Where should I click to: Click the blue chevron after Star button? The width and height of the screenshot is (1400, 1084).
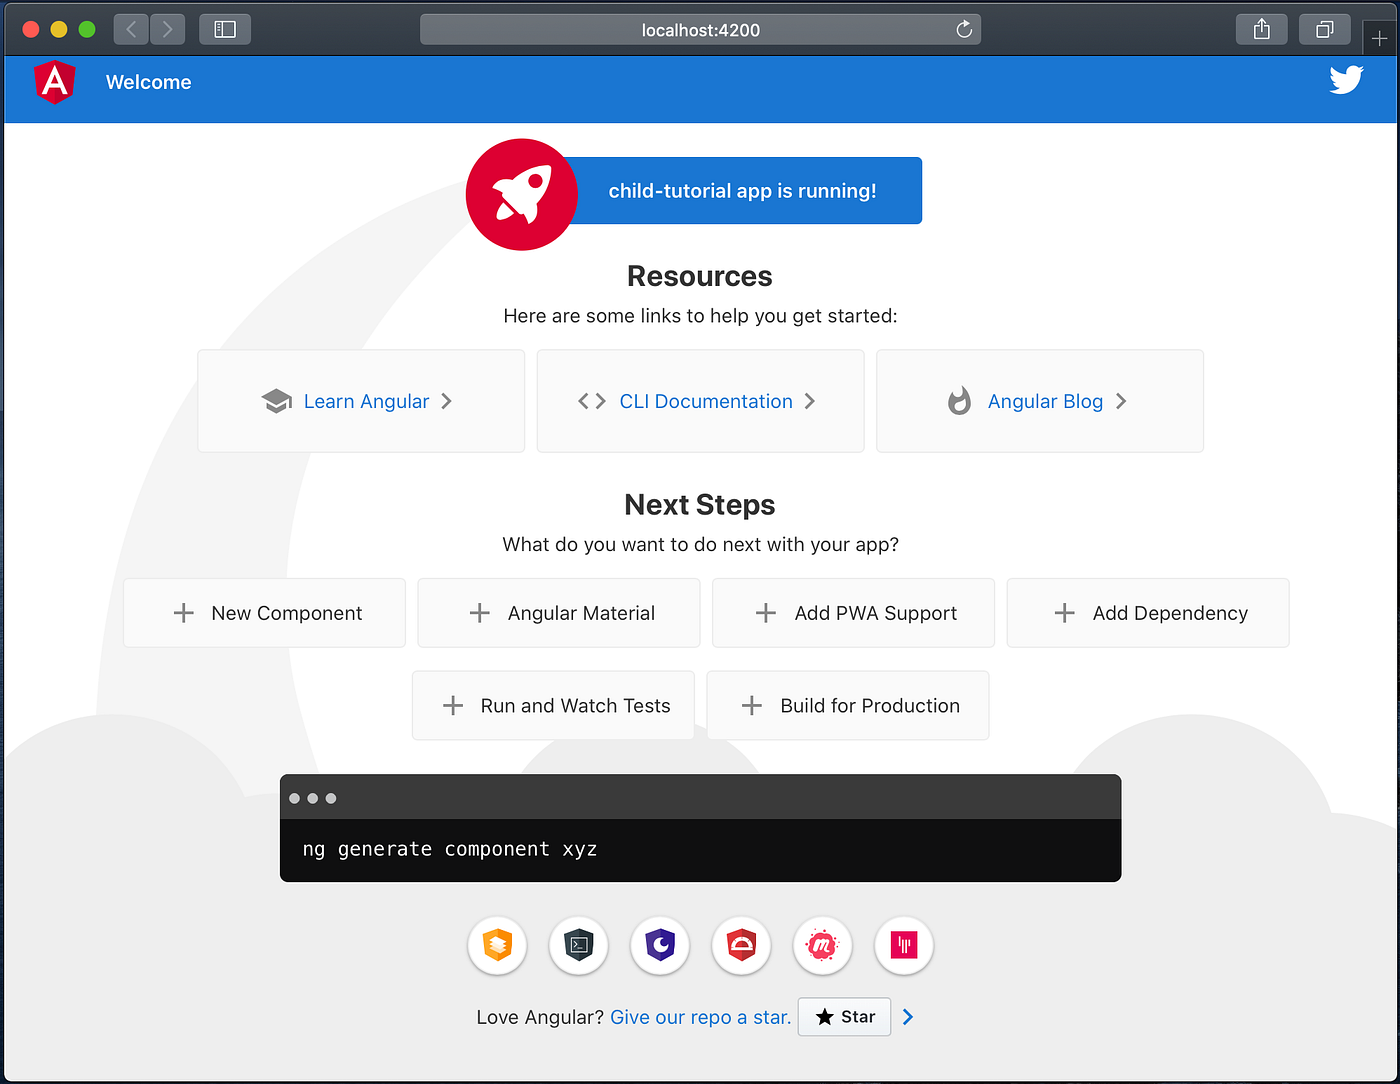(x=908, y=1017)
